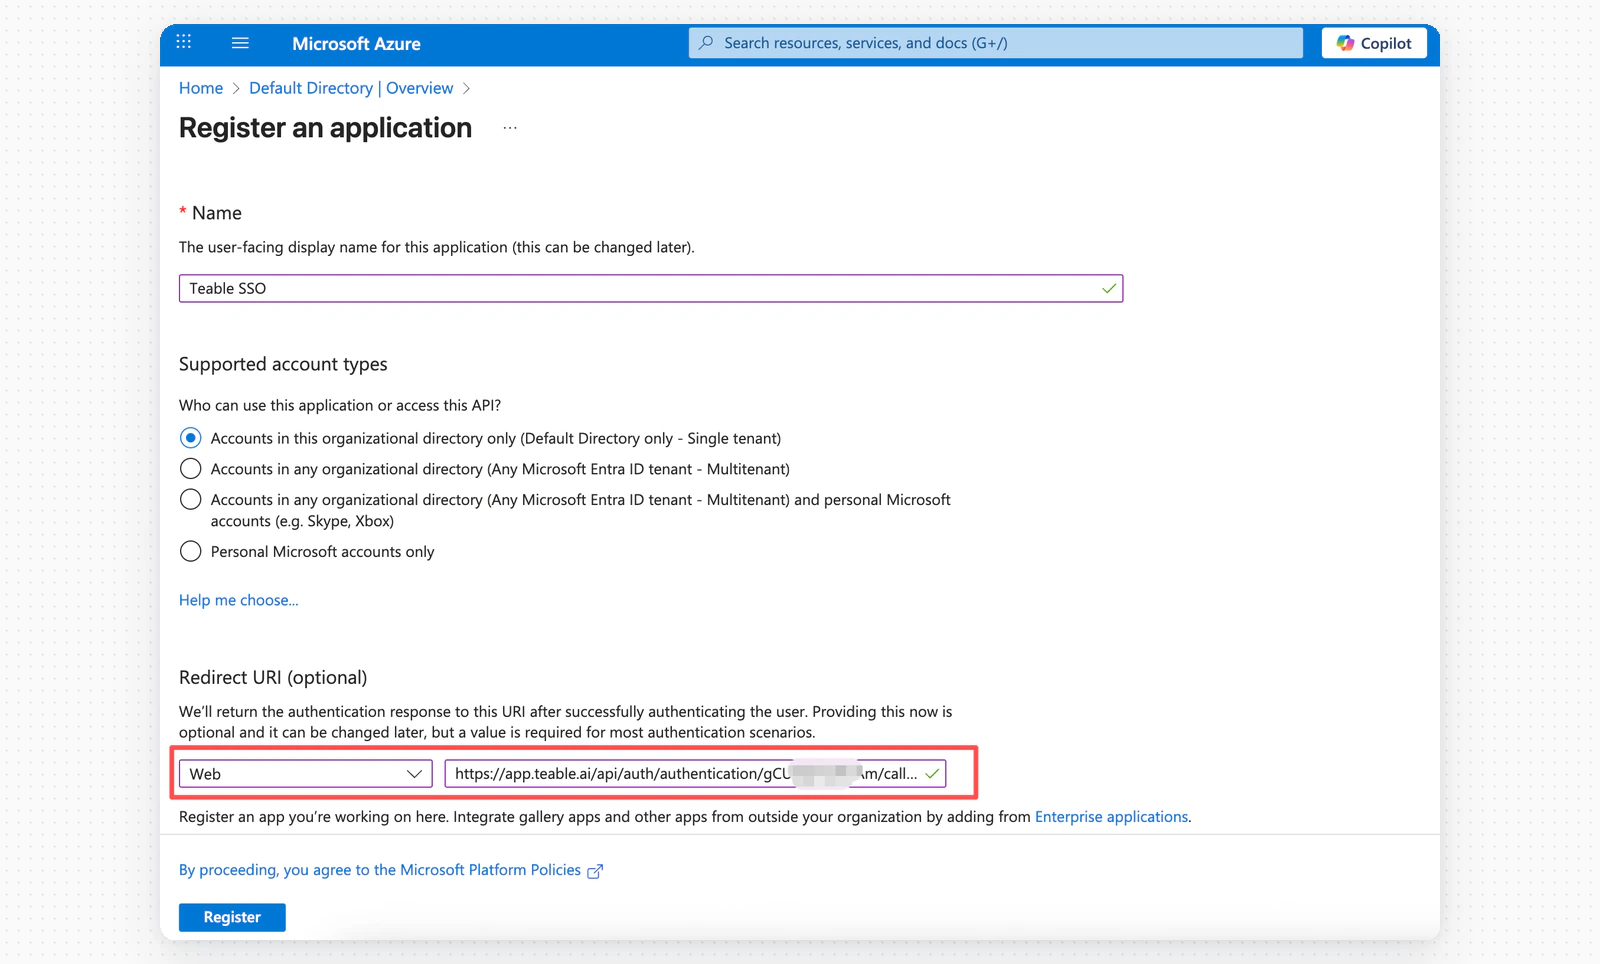Open Copilot from the top bar
Screen dimensions: 1600x964
[1374, 43]
